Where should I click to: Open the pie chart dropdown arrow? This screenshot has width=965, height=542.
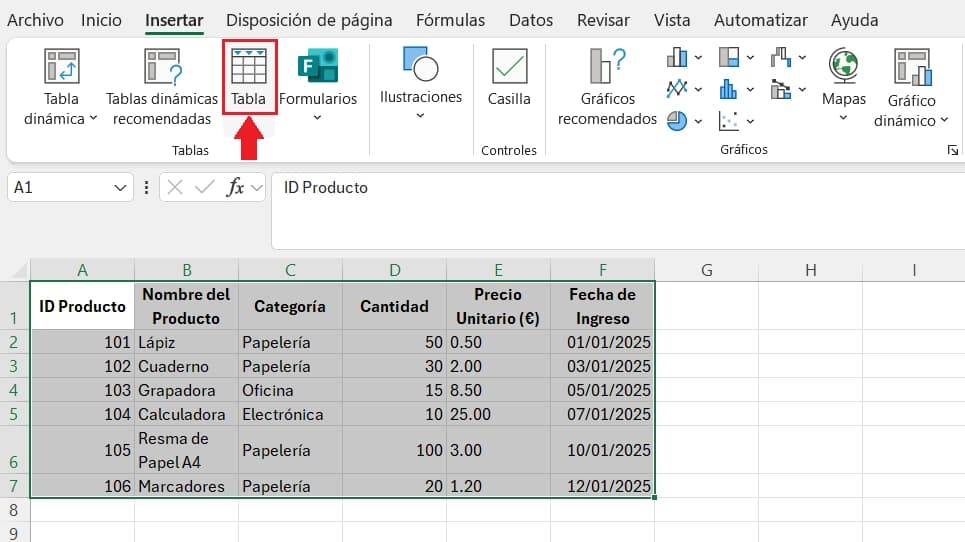point(699,121)
